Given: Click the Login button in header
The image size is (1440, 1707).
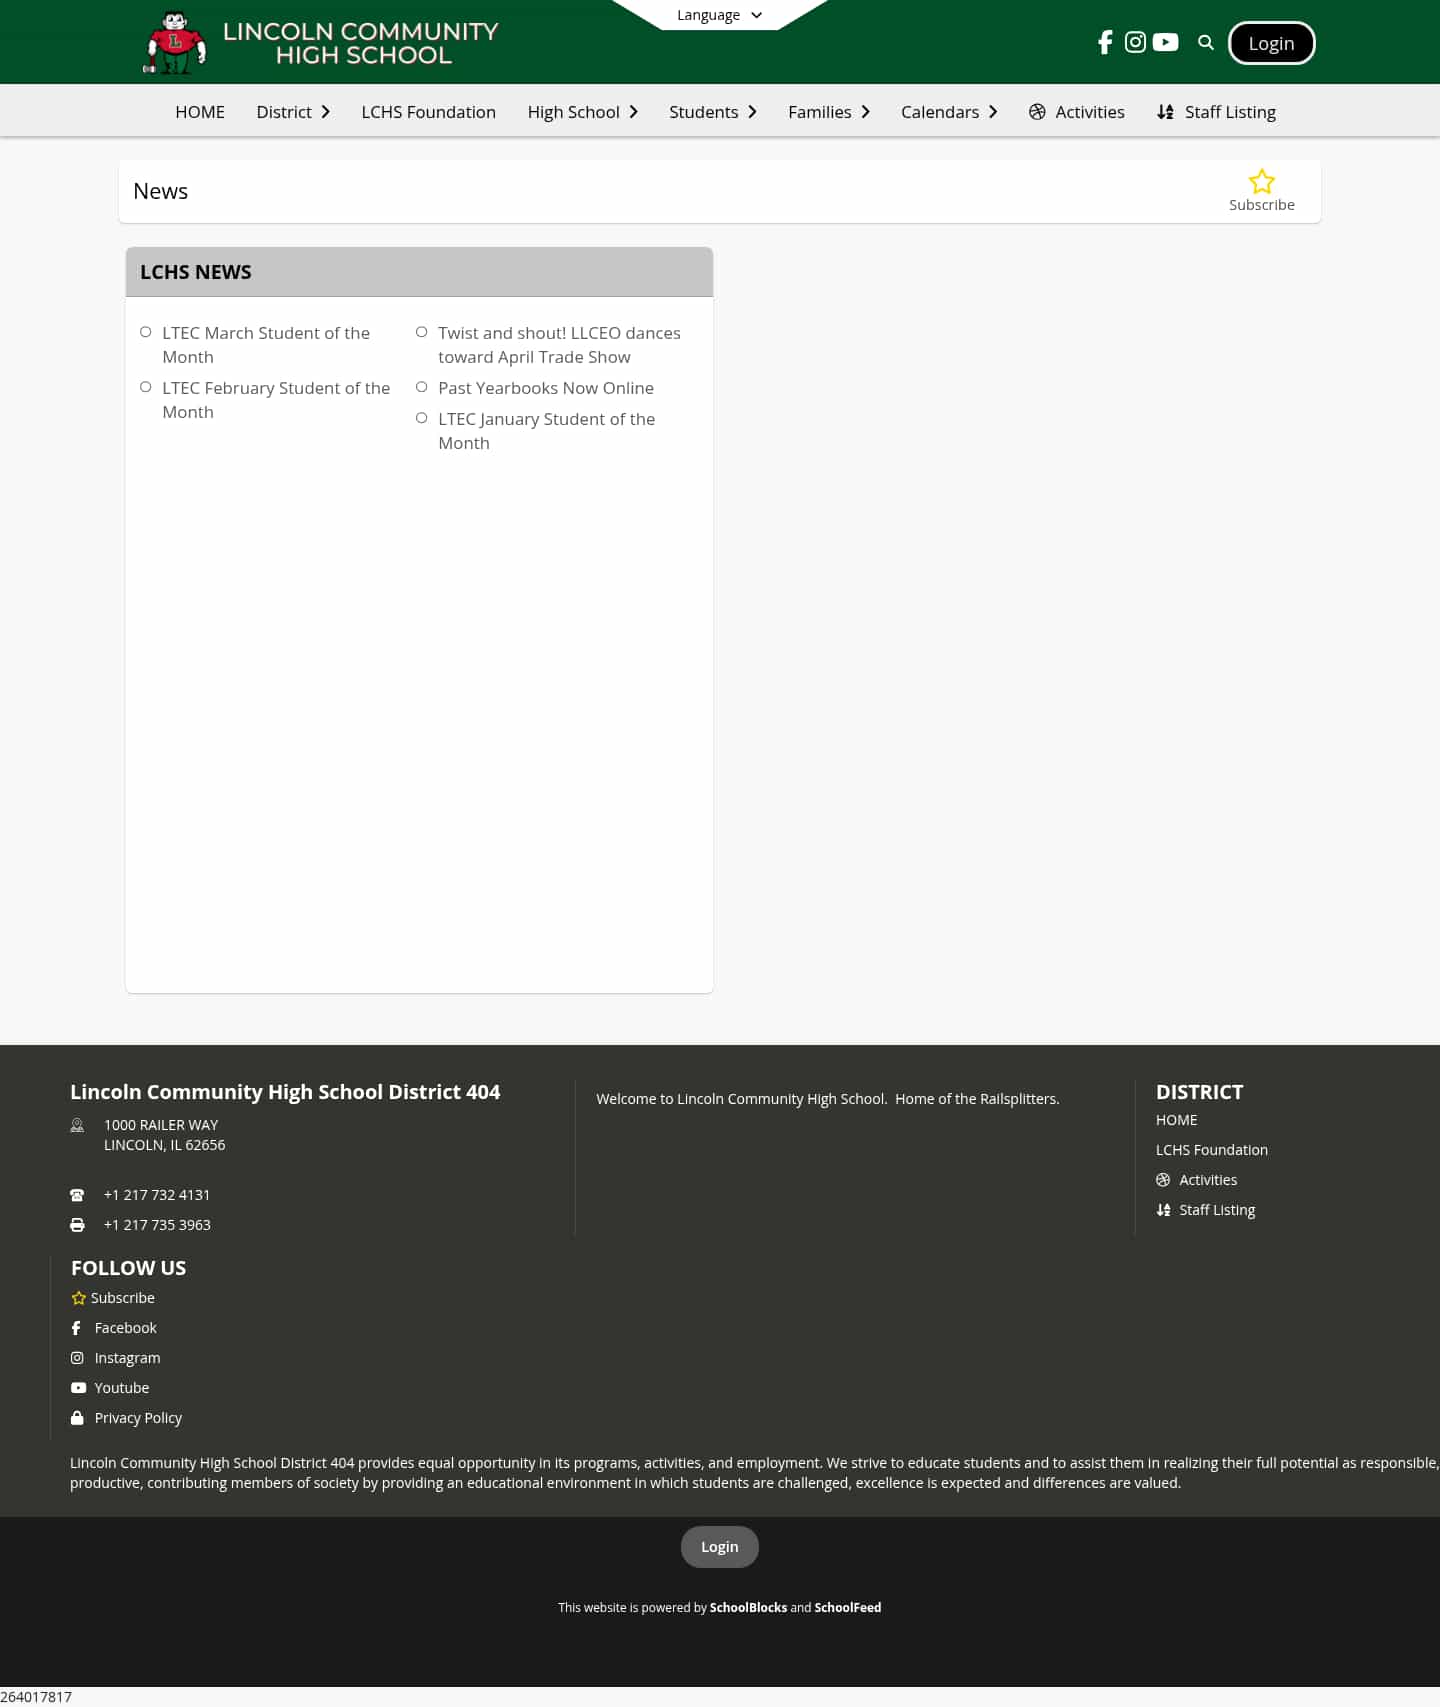Looking at the screenshot, I should (1271, 43).
